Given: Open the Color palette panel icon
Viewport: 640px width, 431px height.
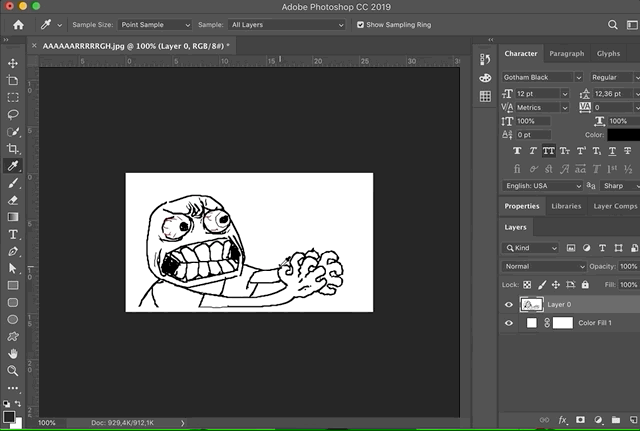Looking at the screenshot, I should click(x=485, y=78).
